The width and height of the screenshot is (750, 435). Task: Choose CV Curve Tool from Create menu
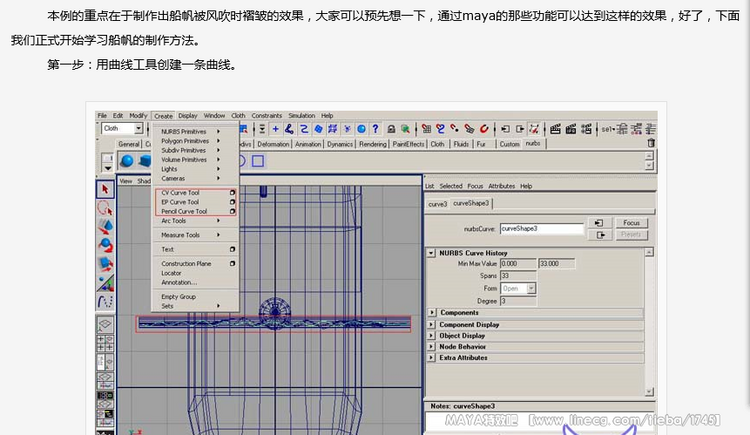tap(181, 193)
